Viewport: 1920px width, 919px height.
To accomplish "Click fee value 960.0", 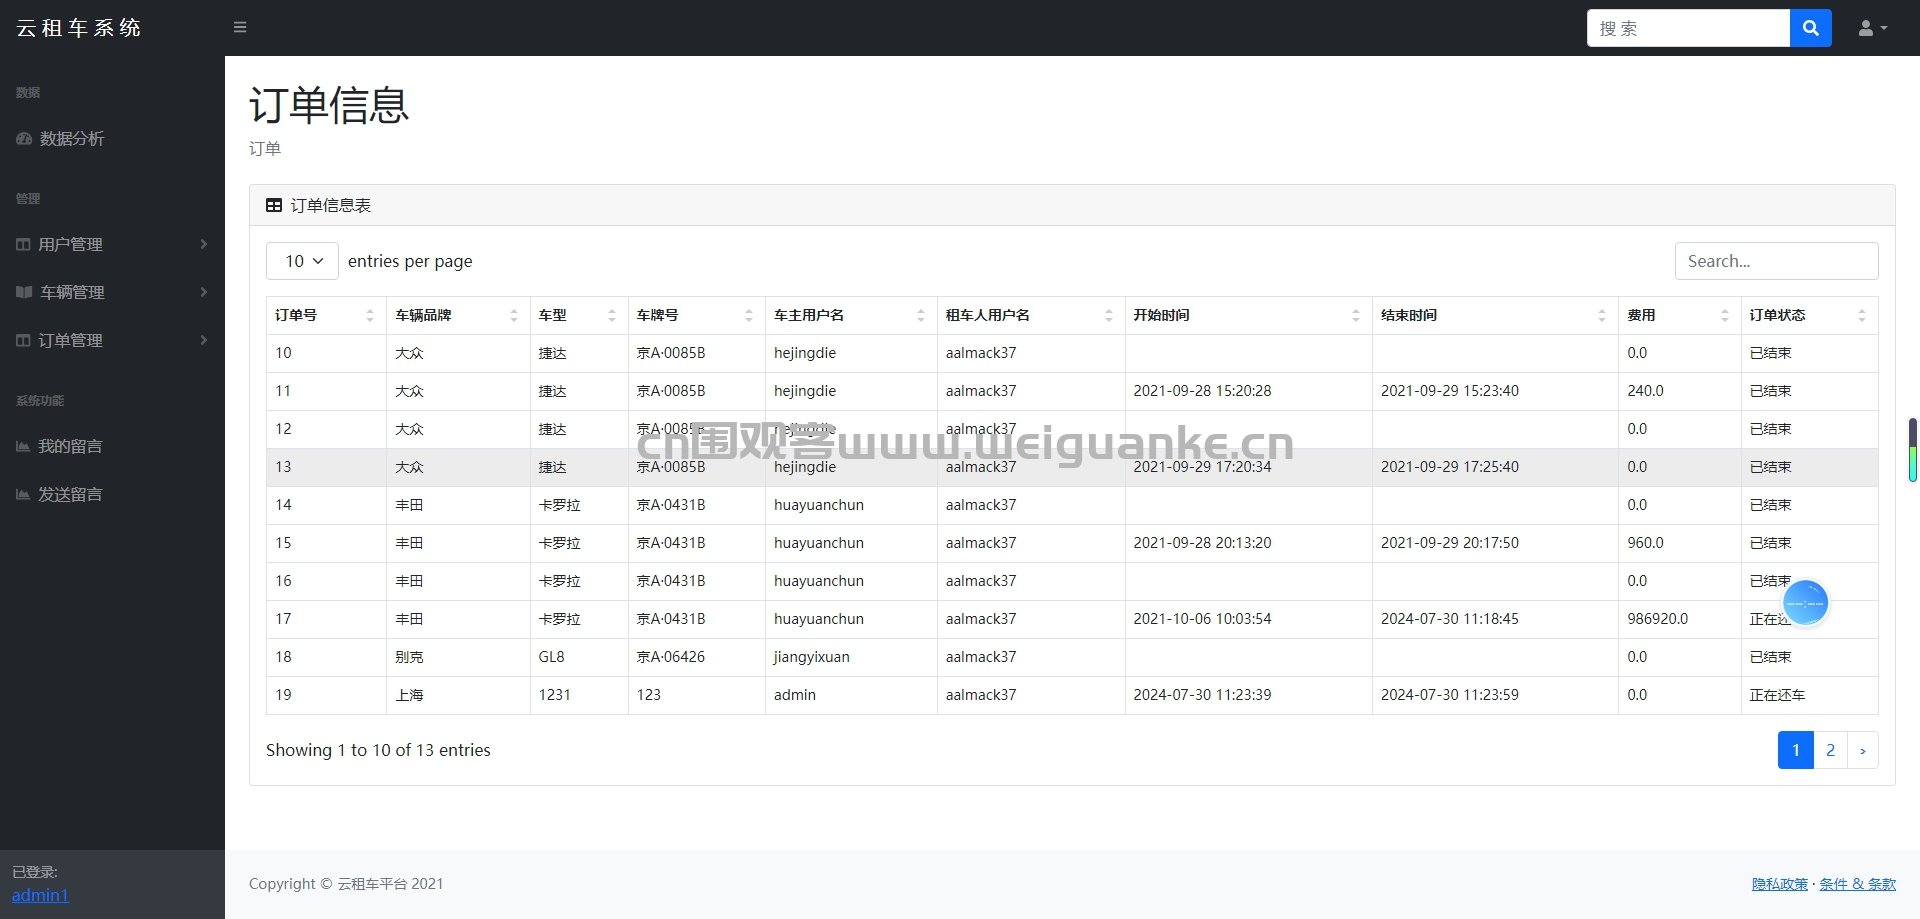I will [x=1645, y=543].
